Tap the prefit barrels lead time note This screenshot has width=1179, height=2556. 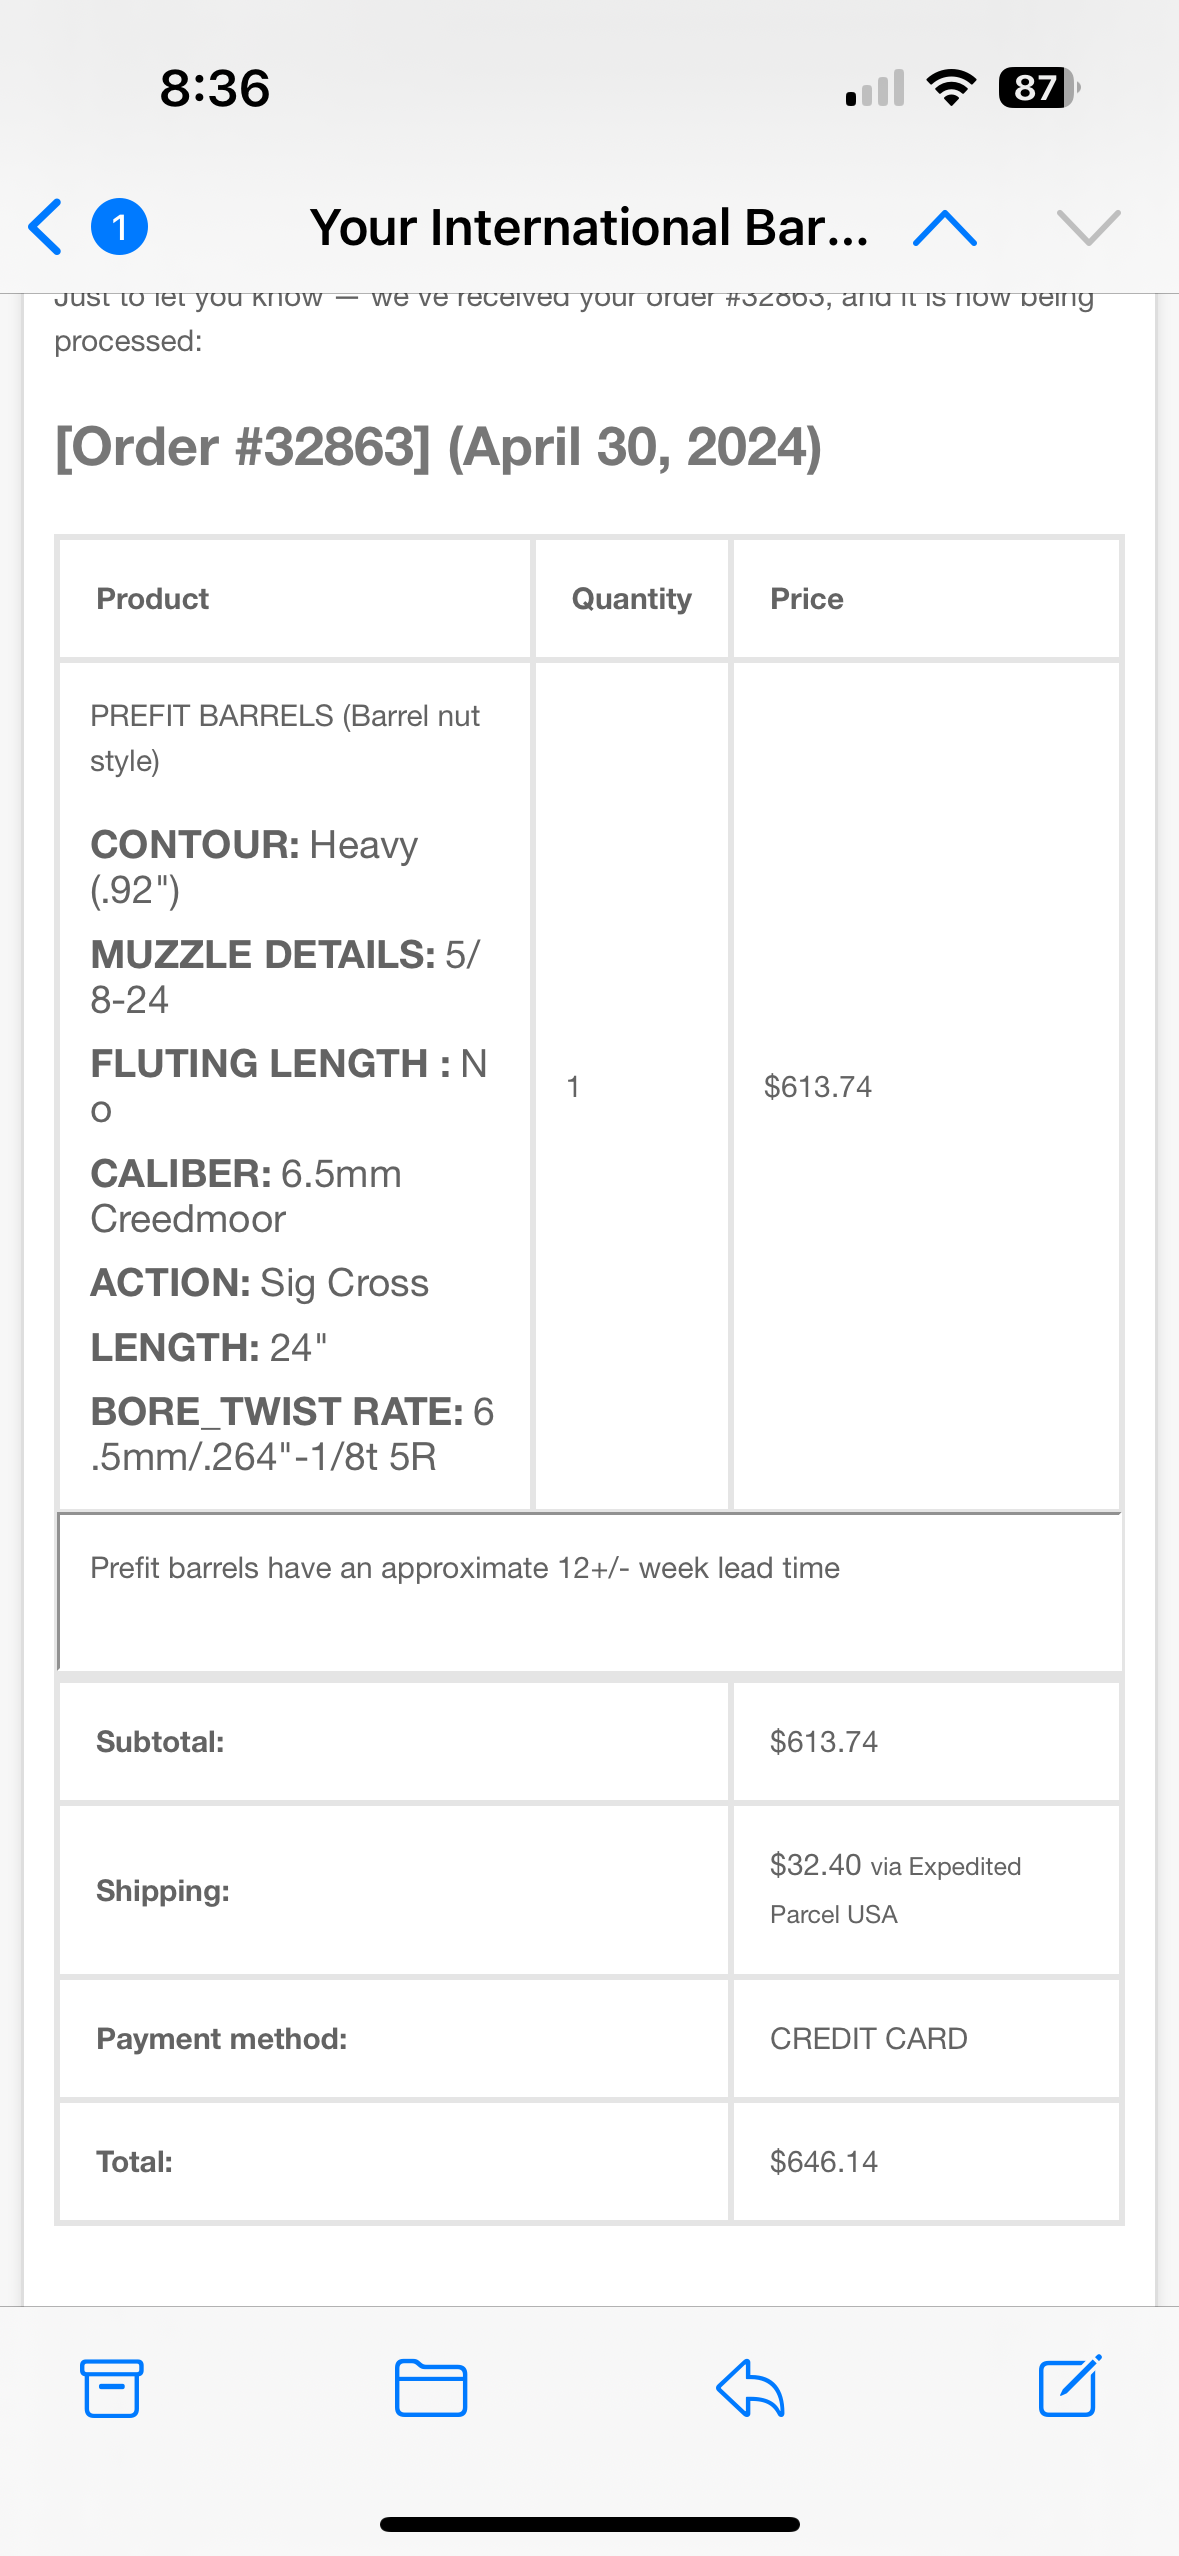pyautogui.click(x=465, y=1568)
